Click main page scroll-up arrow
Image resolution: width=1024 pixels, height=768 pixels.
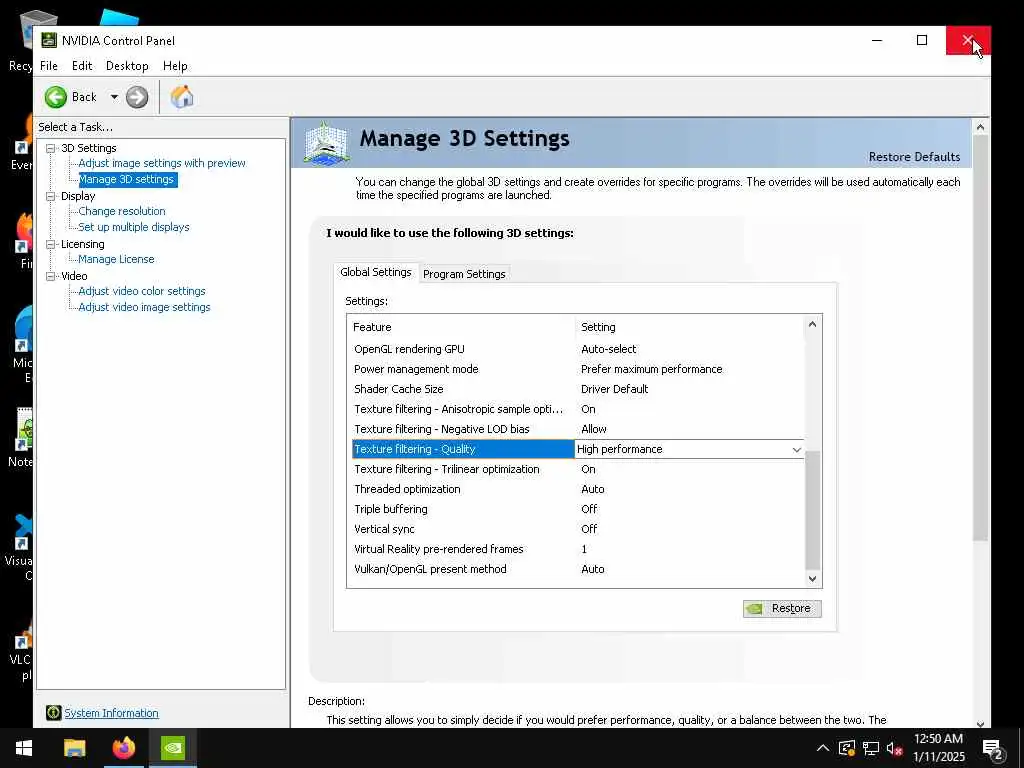pos(980,127)
